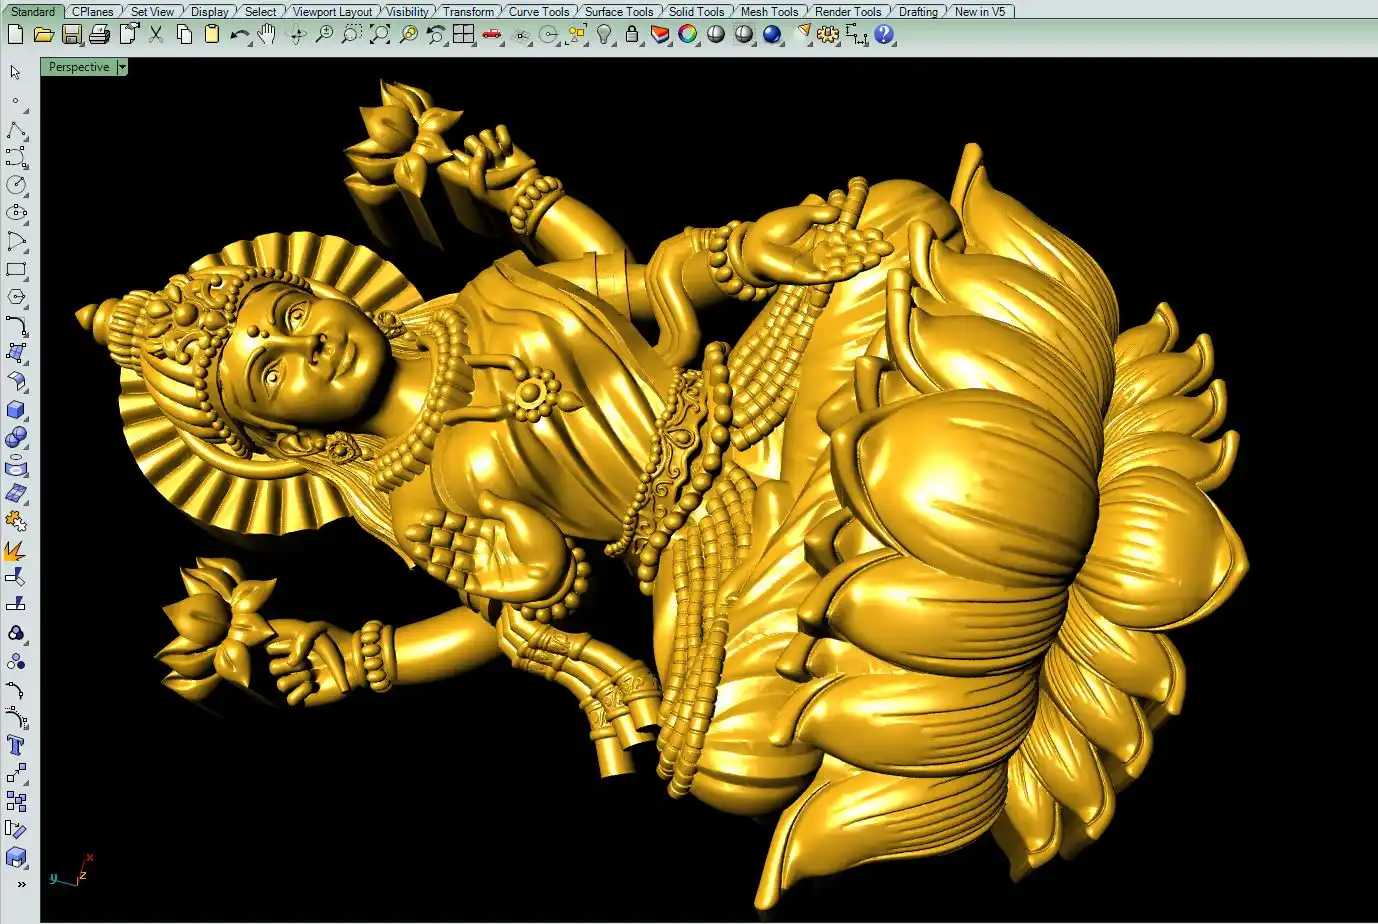Image resolution: width=1378 pixels, height=924 pixels.
Task: Select the Text object tool
Action: tap(16, 745)
